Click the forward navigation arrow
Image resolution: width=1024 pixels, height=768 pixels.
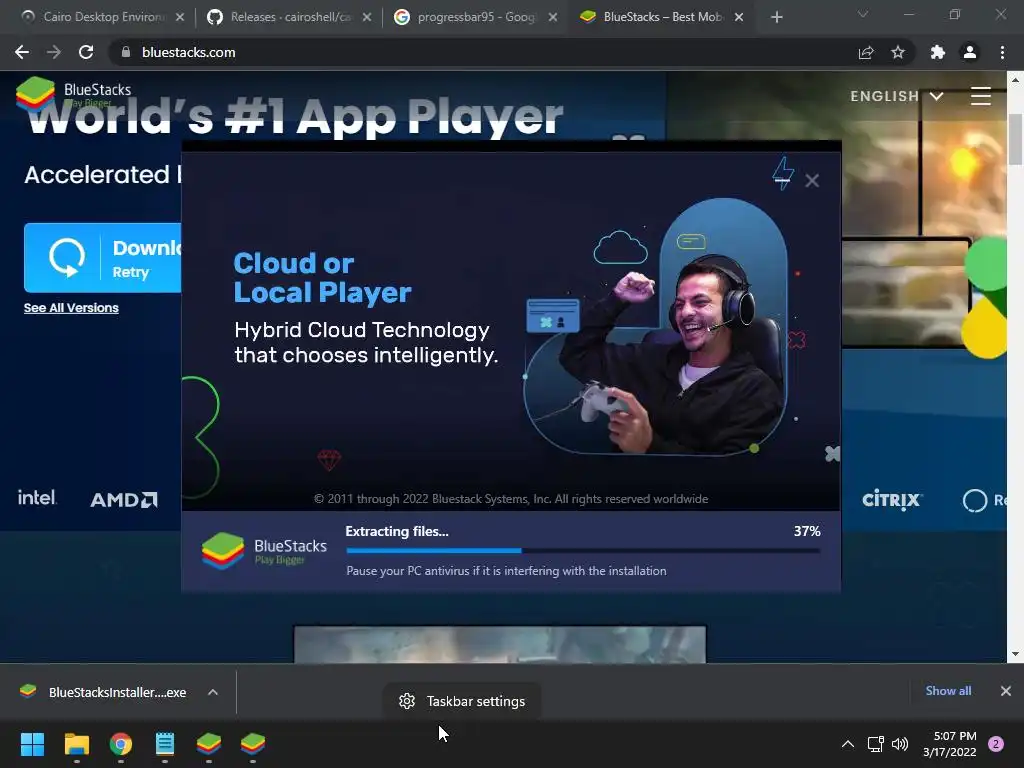point(54,52)
